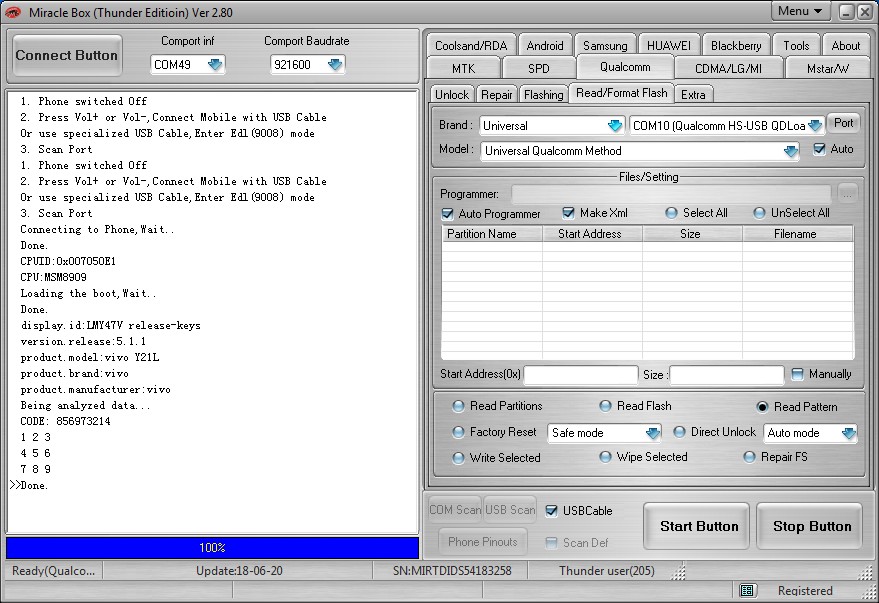Toggle the Make Xml checkbox
Image resolution: width=879 pixels, height=603 pixels.
568,213
